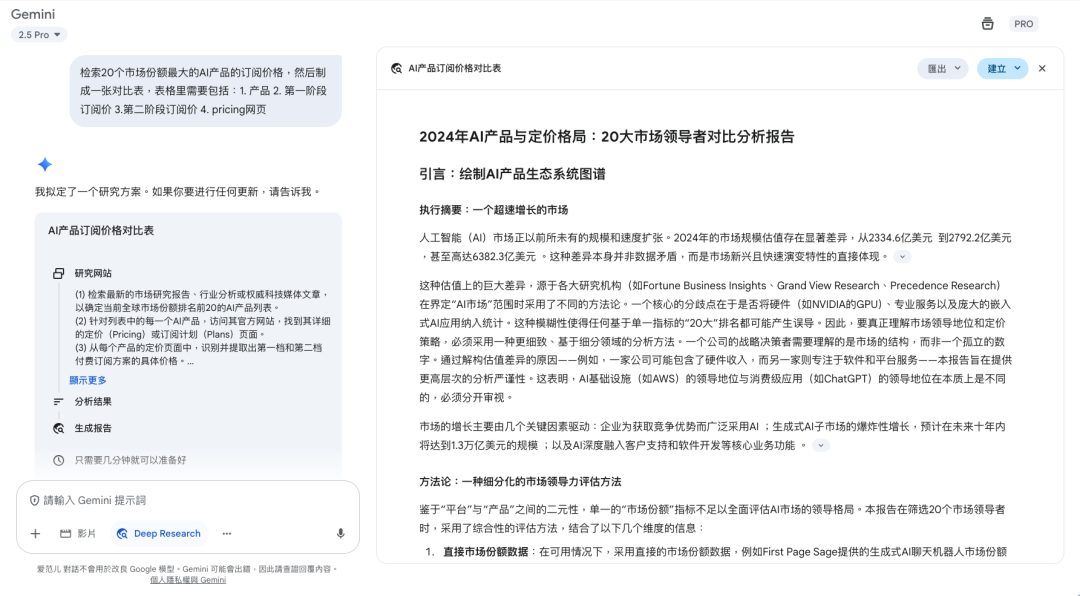
Task: Click the 分析结果 step icon
Action: 59,402
